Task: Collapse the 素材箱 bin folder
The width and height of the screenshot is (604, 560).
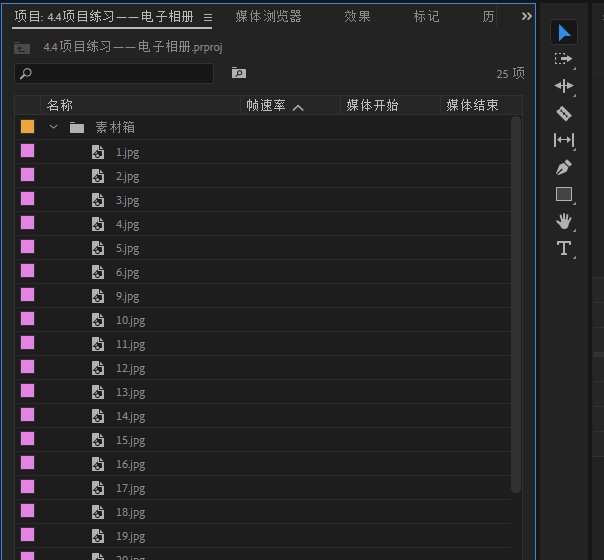Action: coord(54,128)
